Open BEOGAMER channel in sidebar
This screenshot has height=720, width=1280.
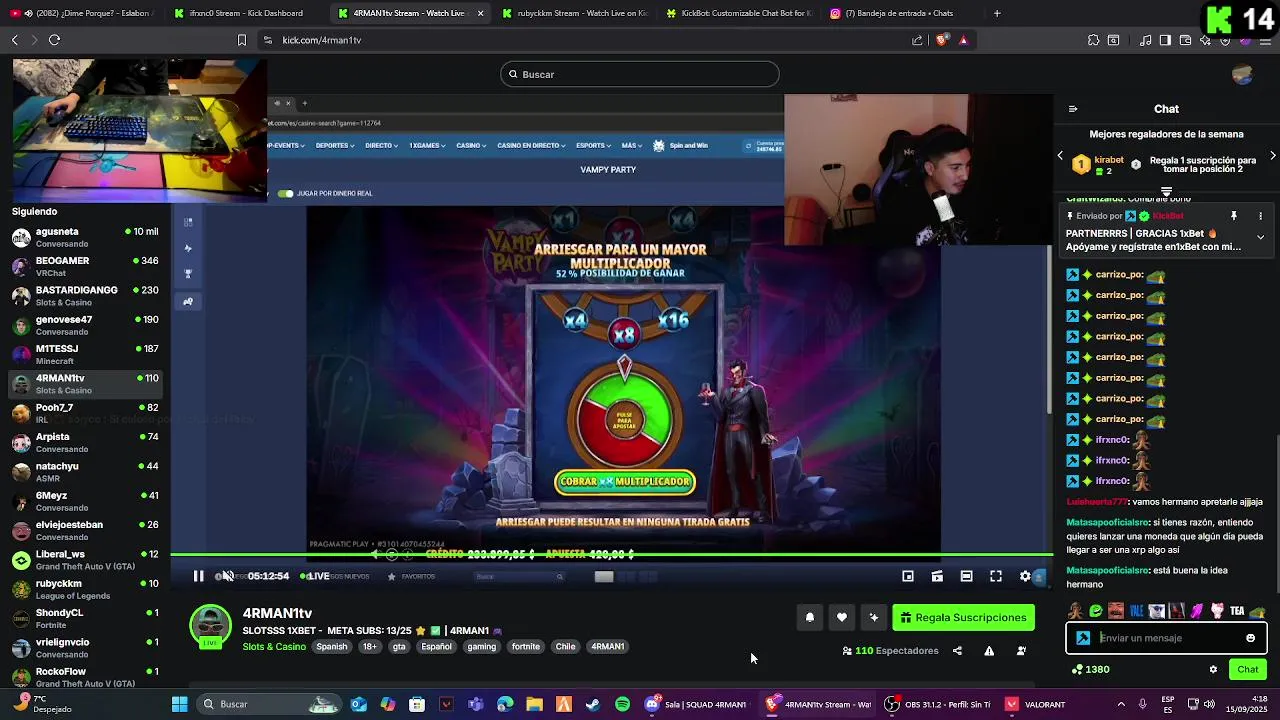pyautogui.click(x=85, y=266)
